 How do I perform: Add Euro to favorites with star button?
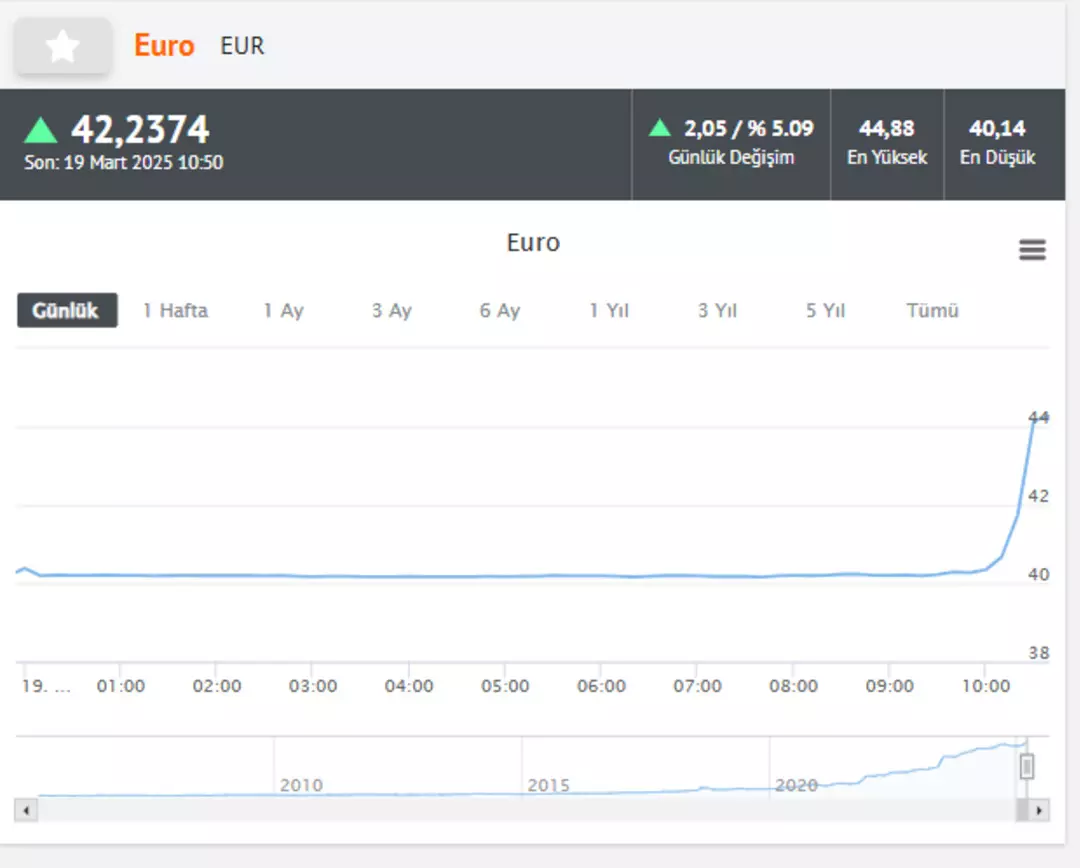(x=63, y=46)
